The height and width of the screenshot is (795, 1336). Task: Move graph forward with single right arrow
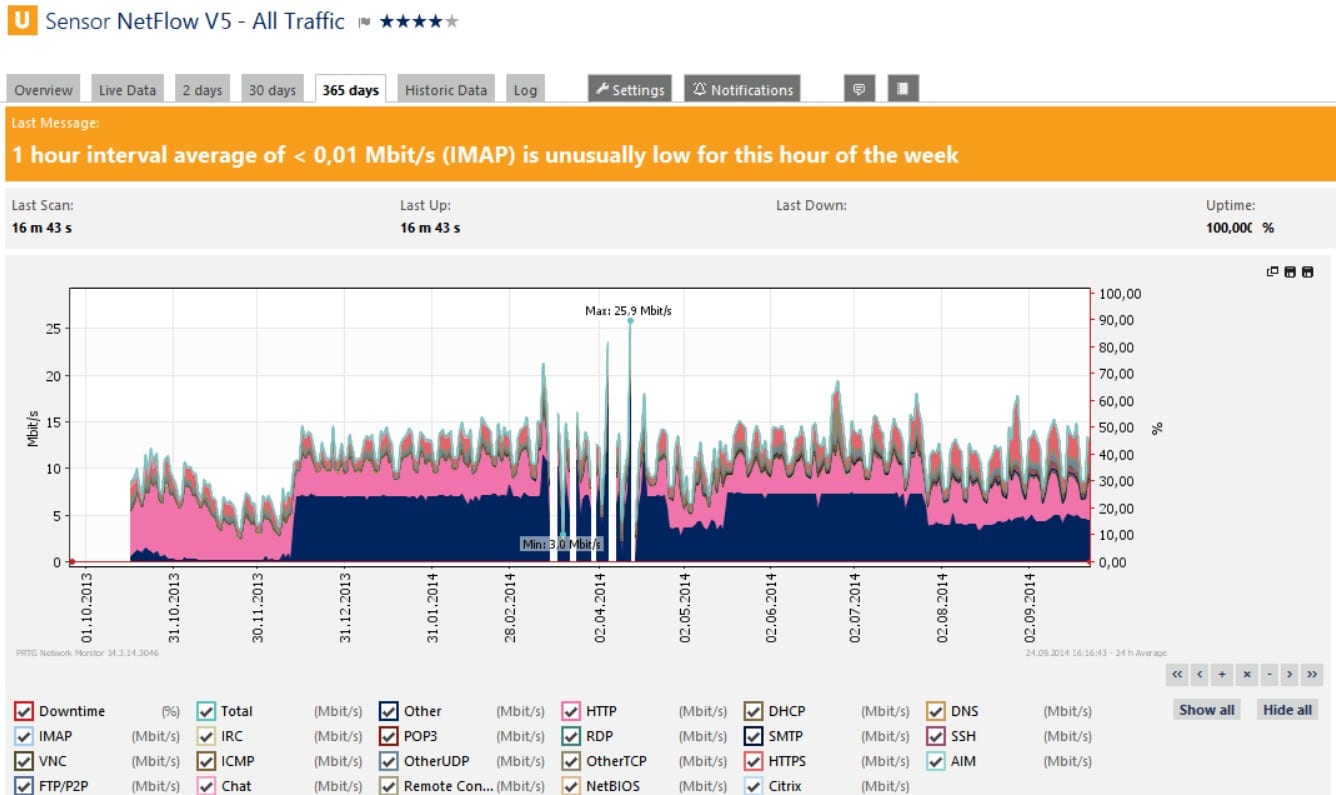click(x=1290, y=674)
